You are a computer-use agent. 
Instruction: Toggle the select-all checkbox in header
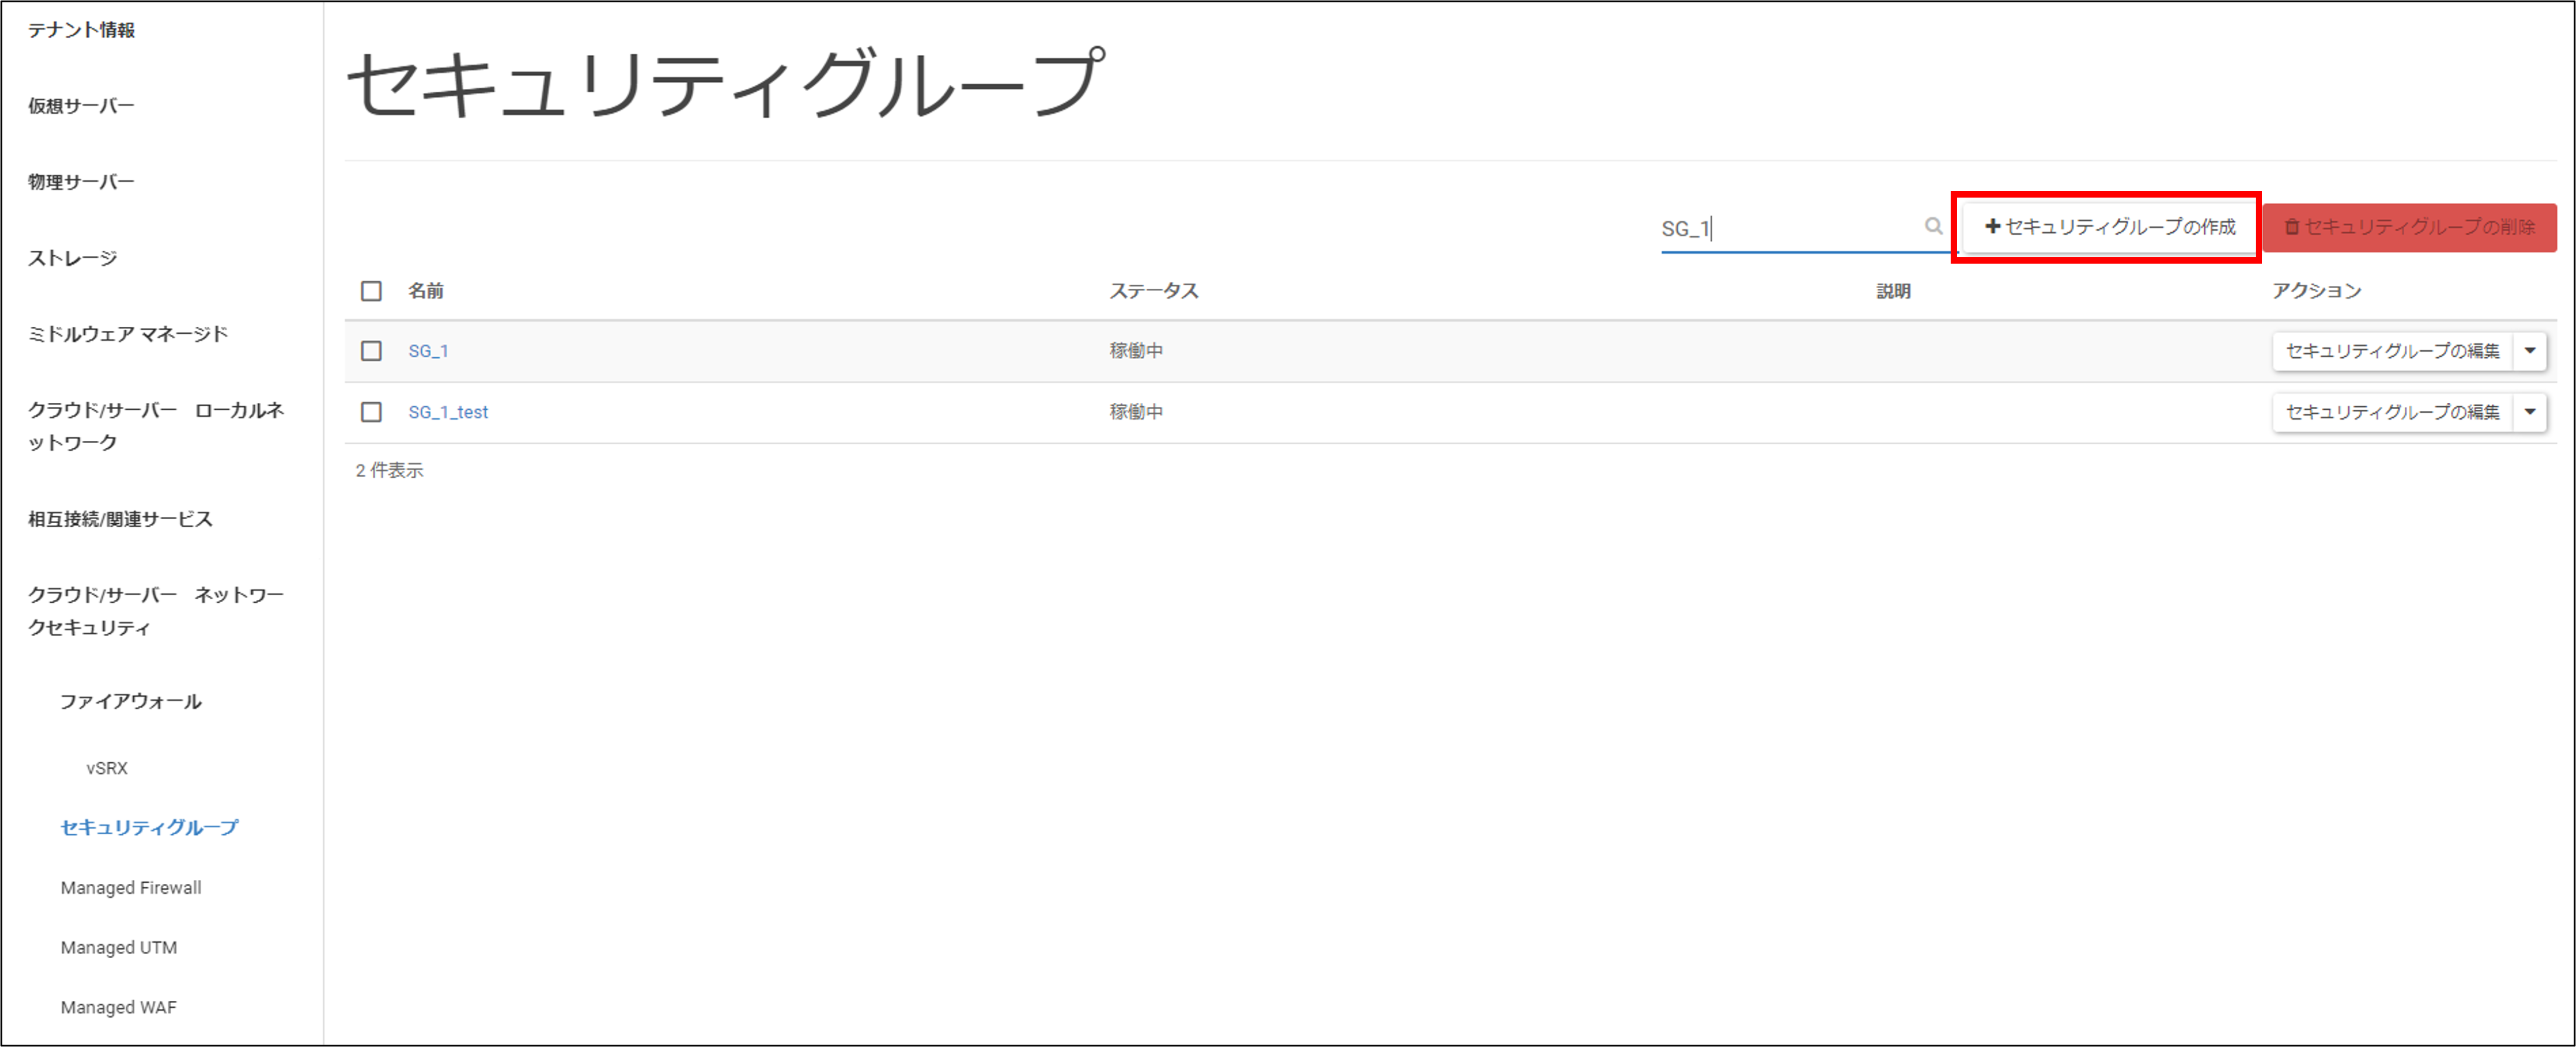tap(371, 291)
